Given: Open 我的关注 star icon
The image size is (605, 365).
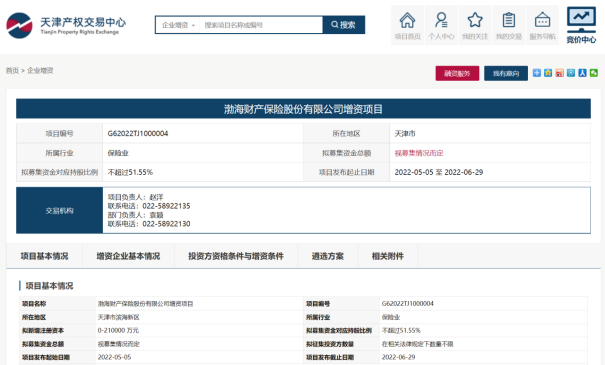Looking at the screenshot, I should pyautogui.click(x=475, y=25).
